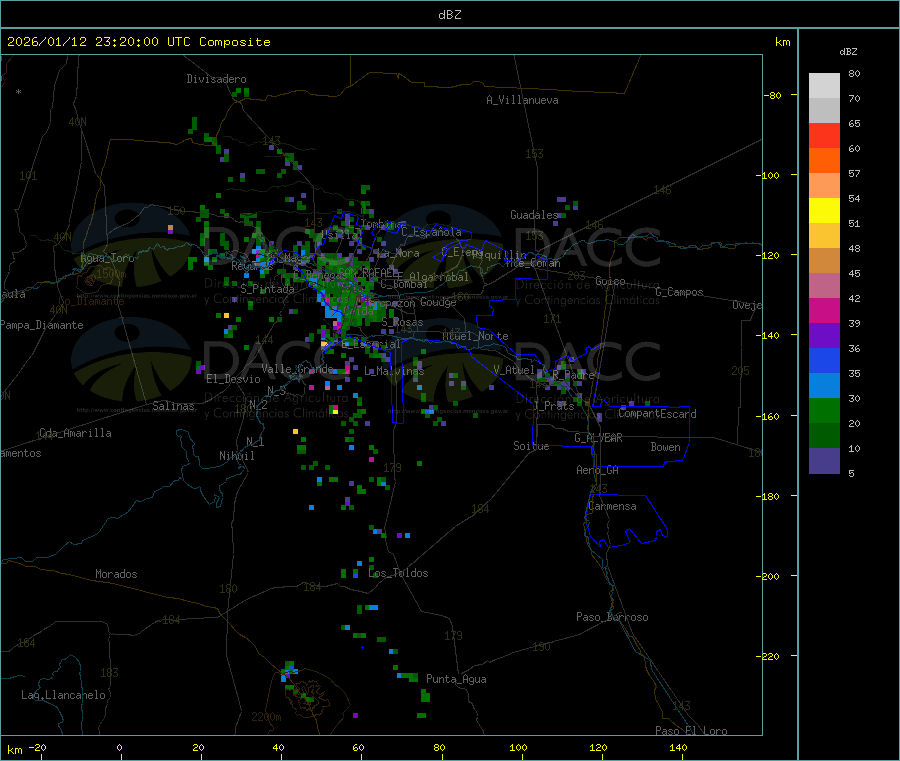Click the Aero_GA label
The width and height of the screenshot is (900, 761).
(x=598, y=470)
